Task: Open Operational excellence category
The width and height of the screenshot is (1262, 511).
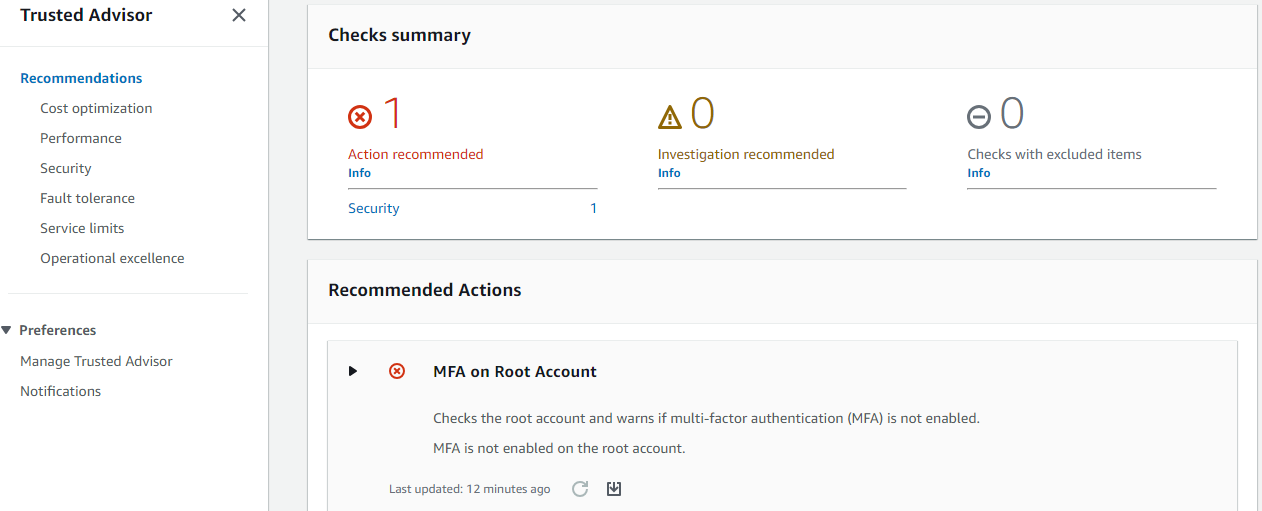Action: (x=112, y=258)
